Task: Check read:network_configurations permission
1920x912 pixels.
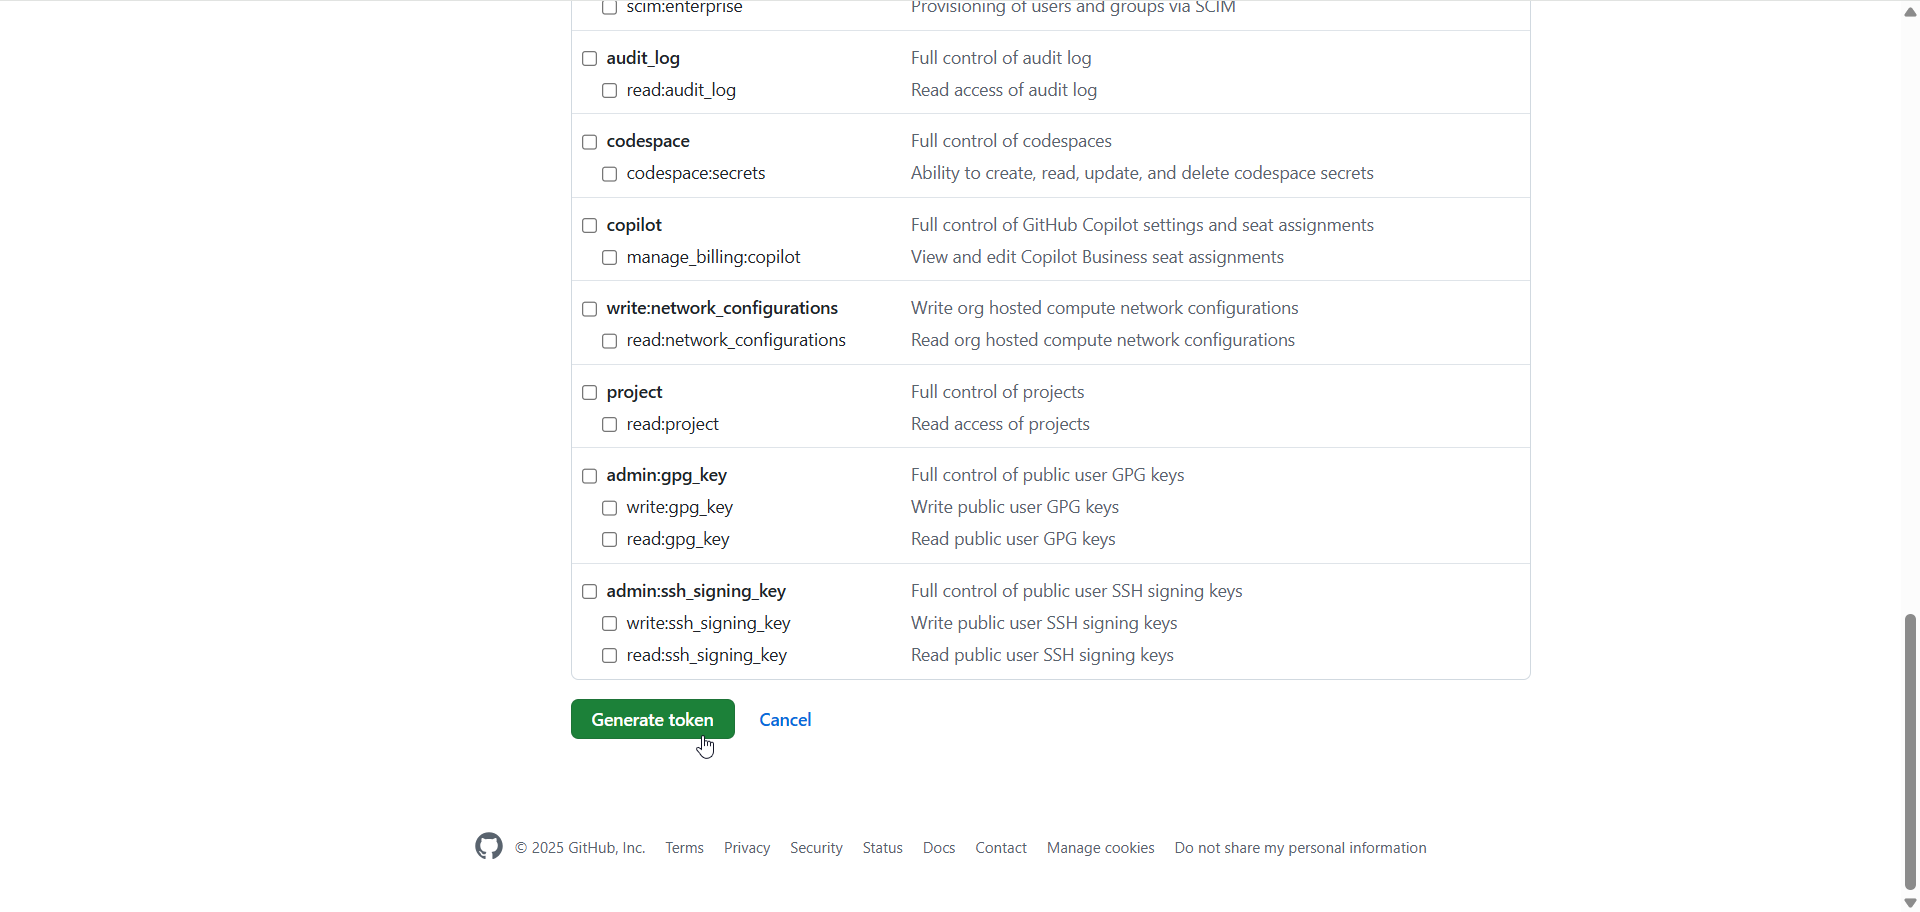Action: 609,341
